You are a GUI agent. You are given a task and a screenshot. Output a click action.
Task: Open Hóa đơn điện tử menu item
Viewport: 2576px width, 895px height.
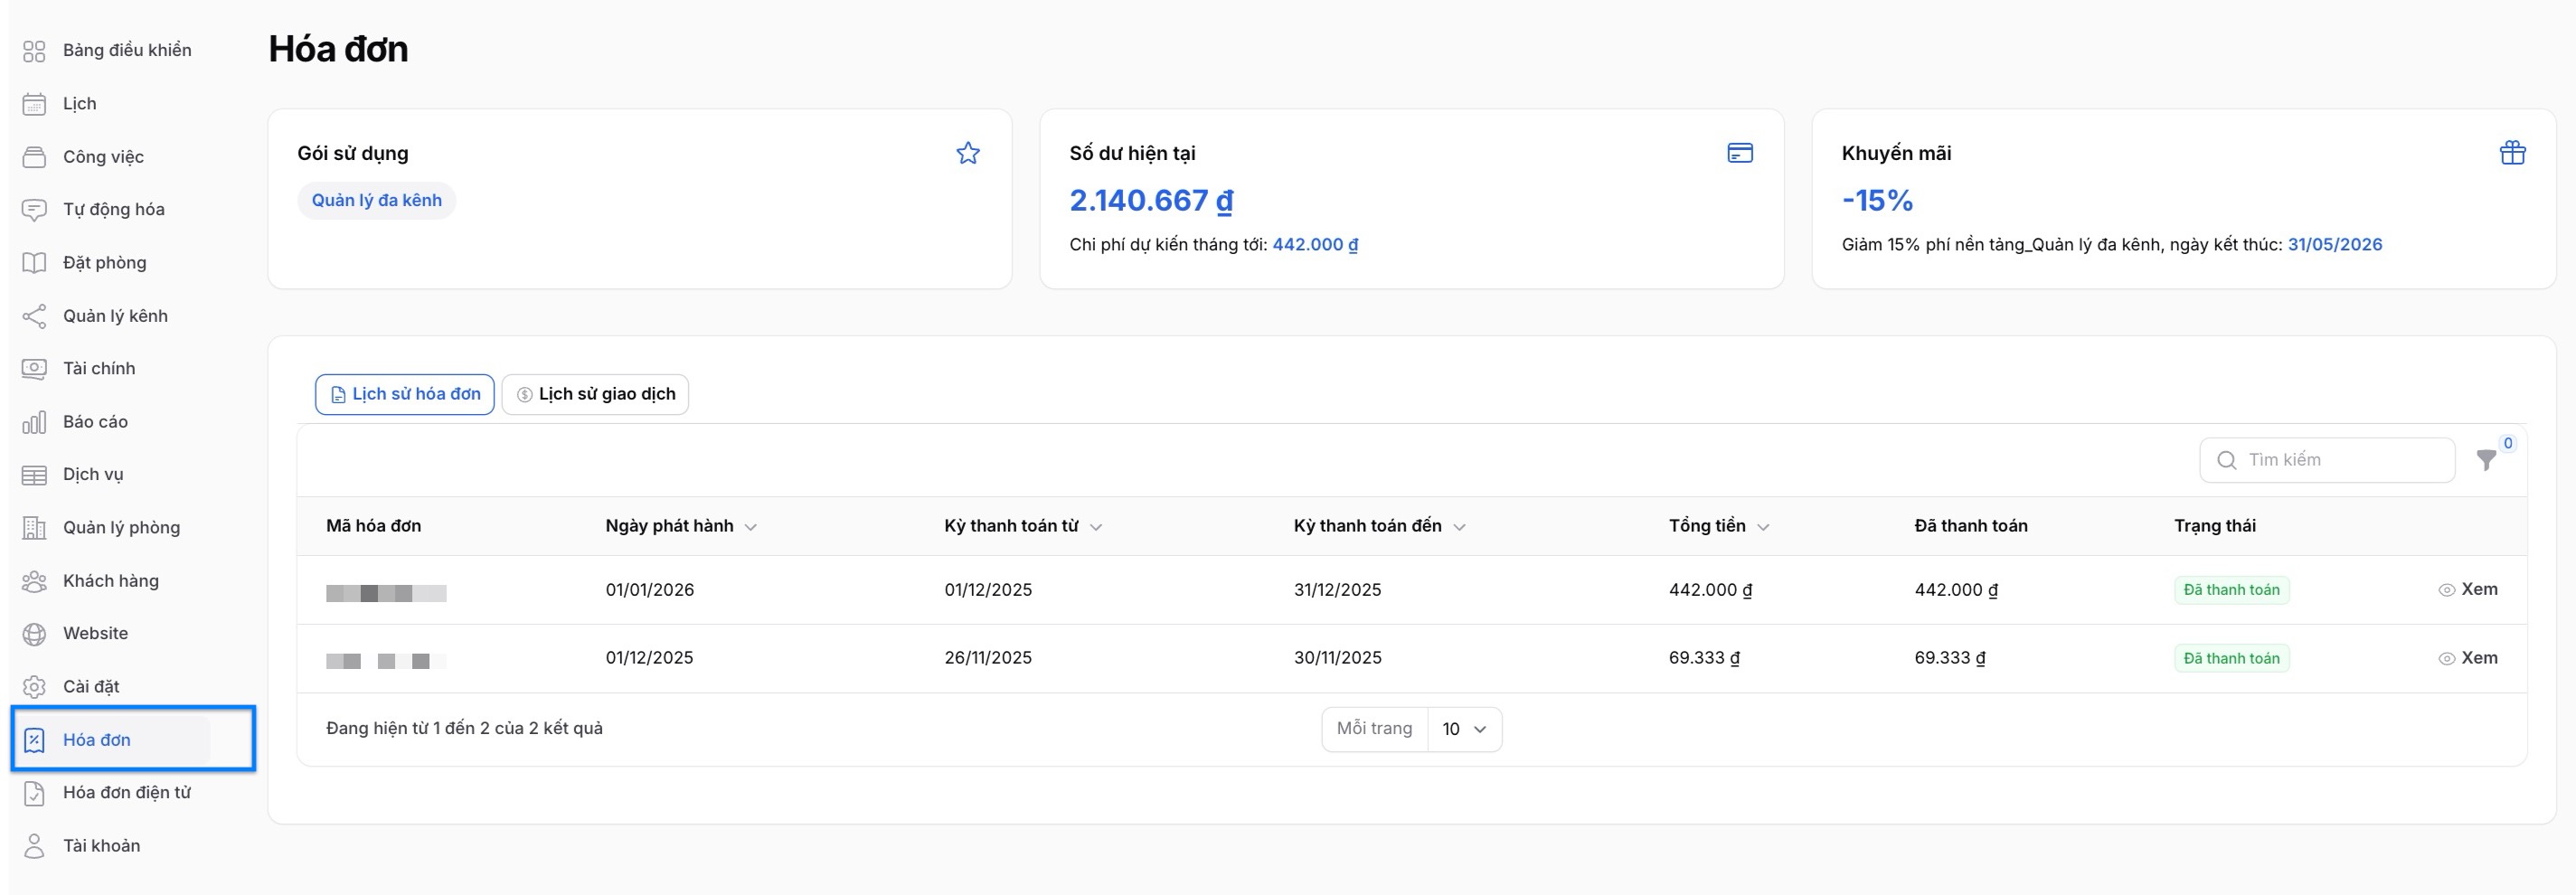126,793
